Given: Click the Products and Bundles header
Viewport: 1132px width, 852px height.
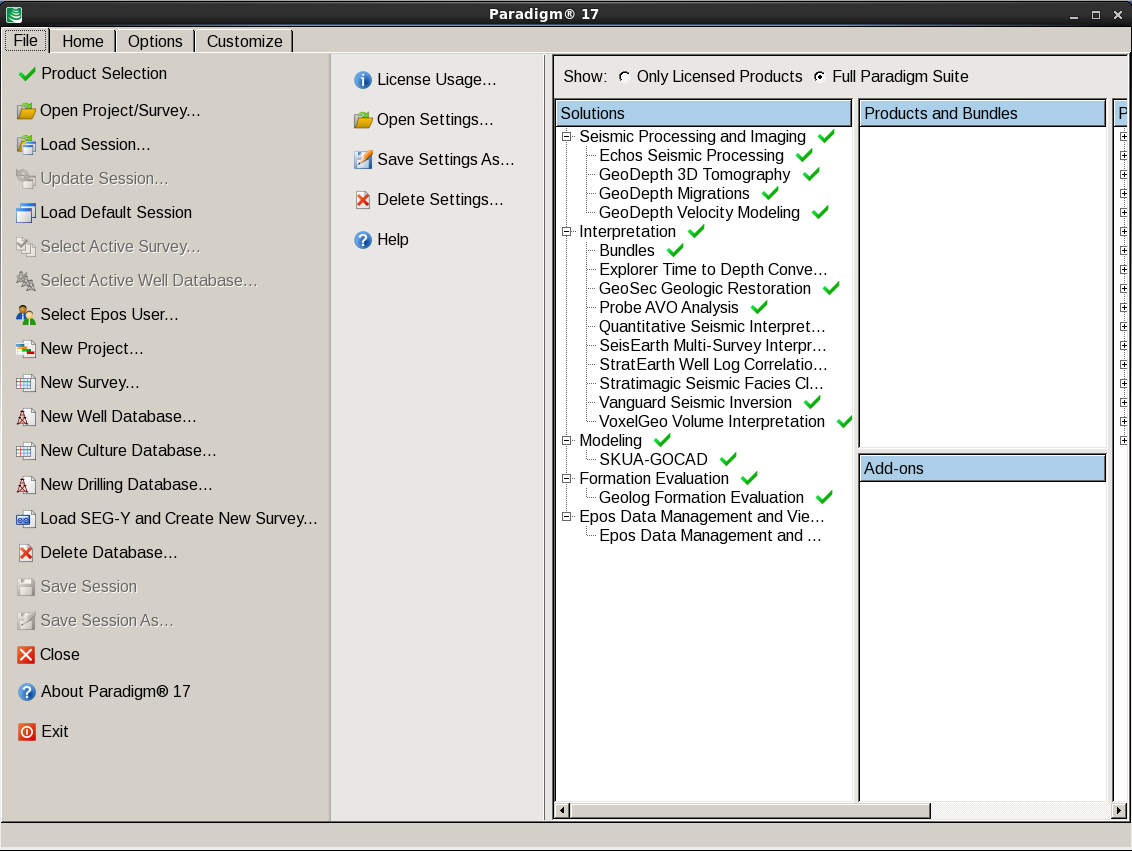Looking at the screenshot, I should click(x=983, y=113).
